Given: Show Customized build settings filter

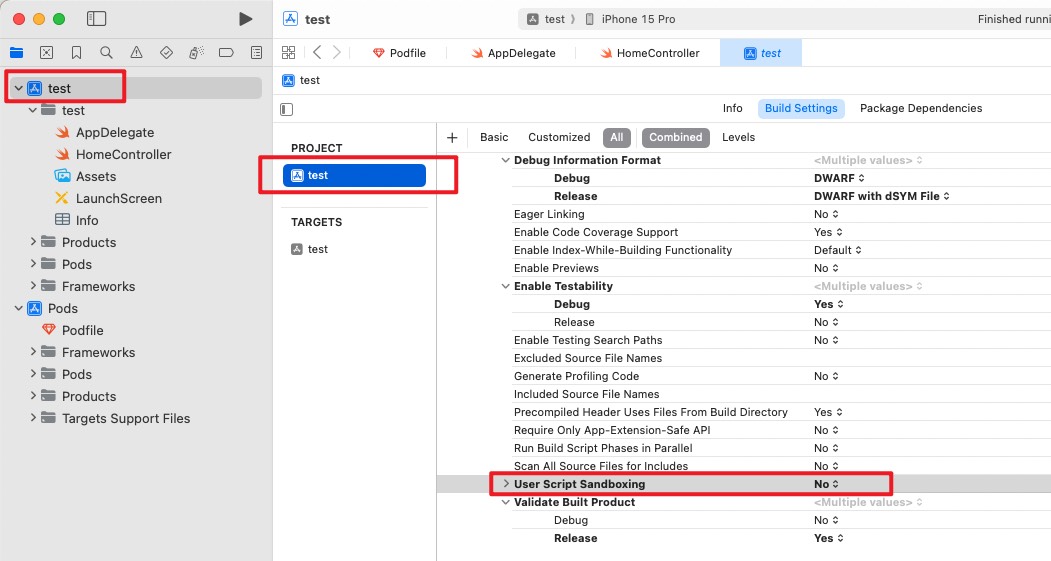Looking at the screenshot, I should click(x=559, y=137).
